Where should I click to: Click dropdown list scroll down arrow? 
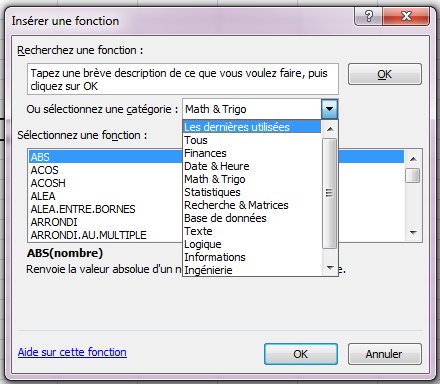(x=330, y=267)
